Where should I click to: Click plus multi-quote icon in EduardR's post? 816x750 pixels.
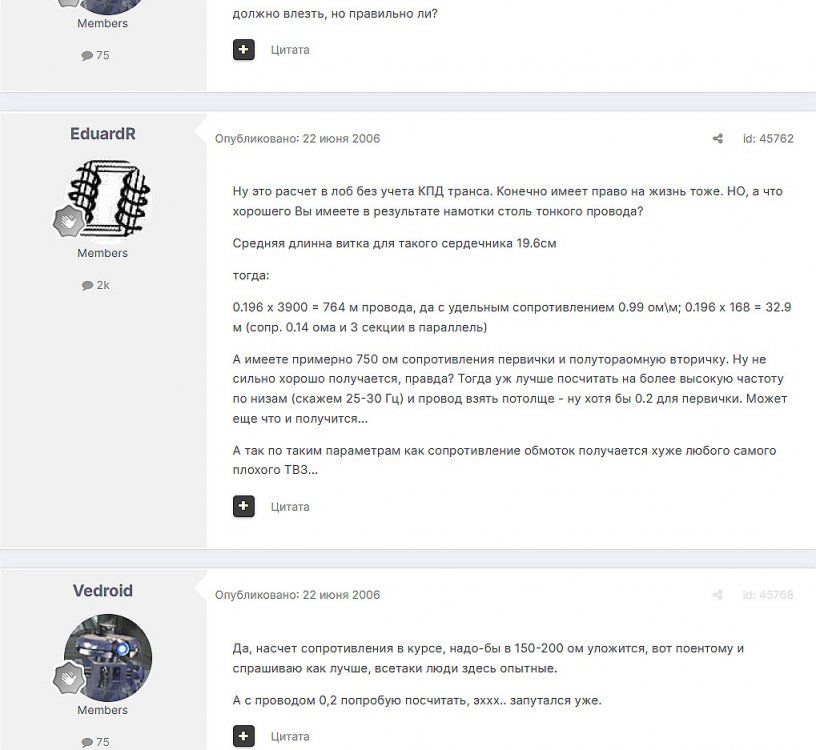(x=244, y=506)
